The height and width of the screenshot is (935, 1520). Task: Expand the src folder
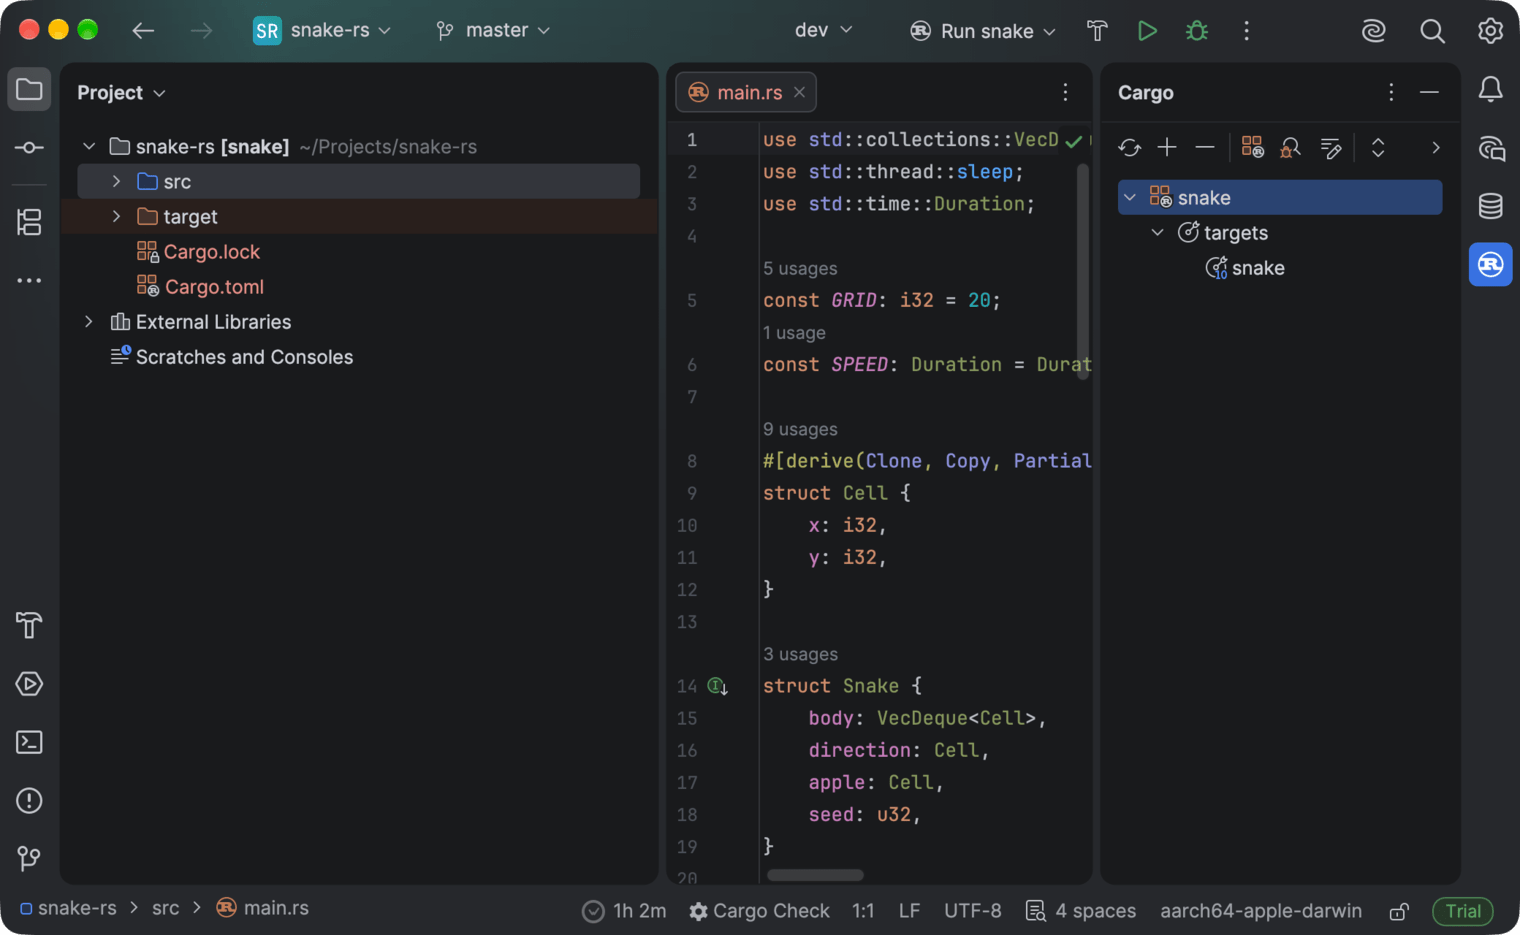tap(116, 181)
